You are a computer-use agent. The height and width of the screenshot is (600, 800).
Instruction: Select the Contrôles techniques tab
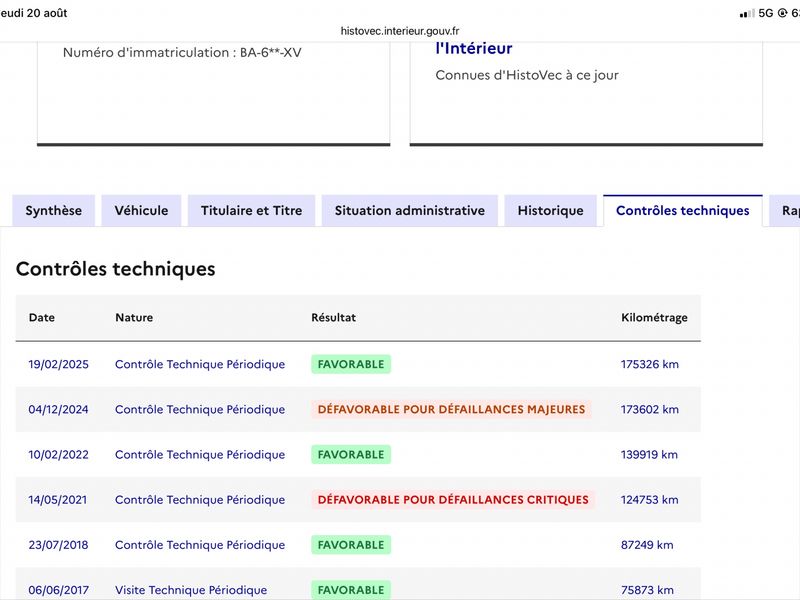click(x=683, y=211)
